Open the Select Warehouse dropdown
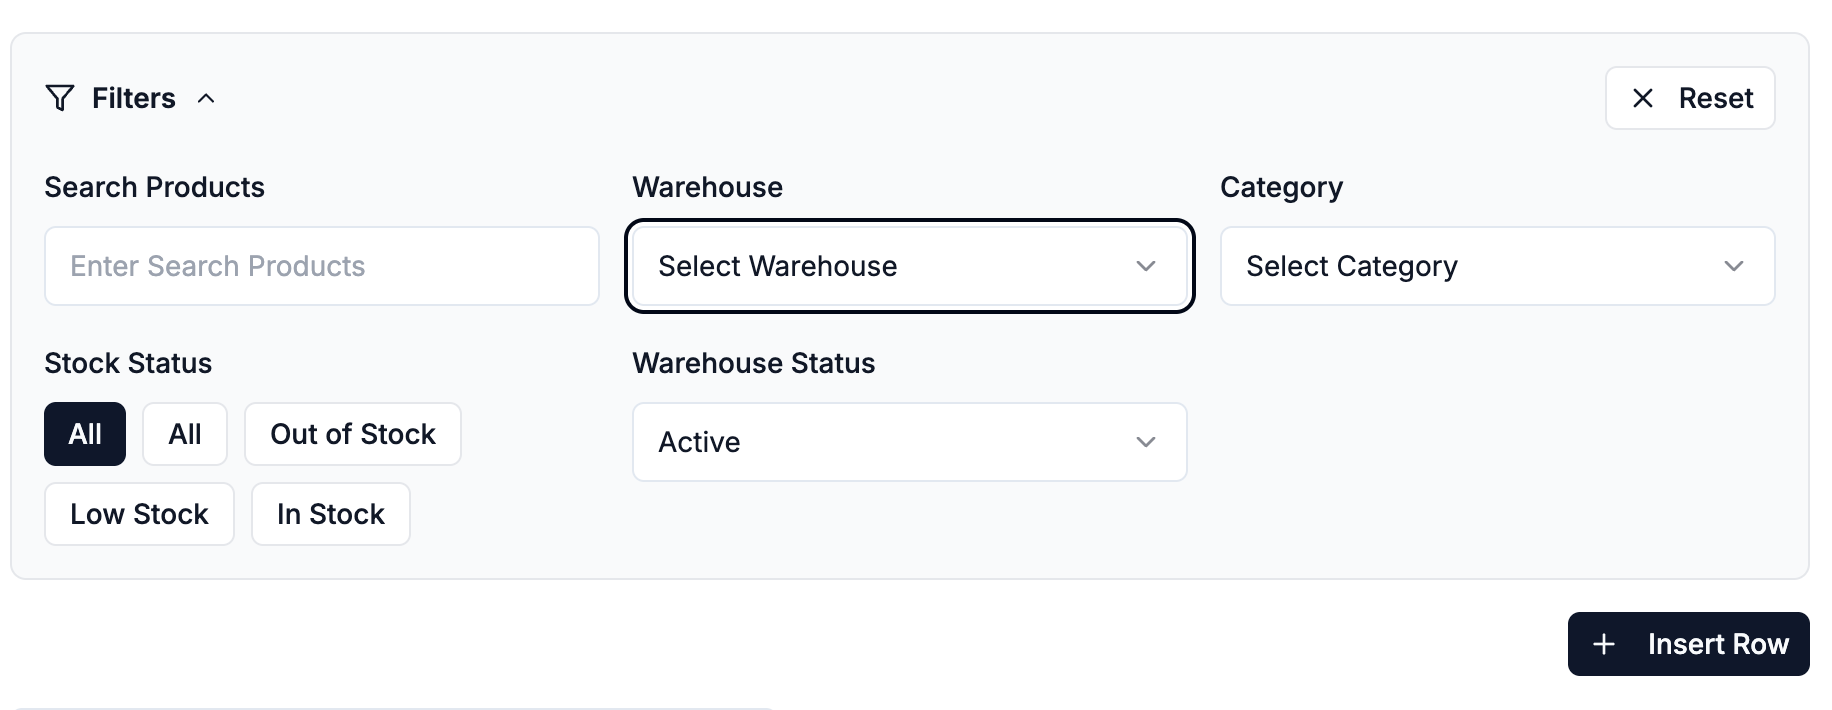 908,266
